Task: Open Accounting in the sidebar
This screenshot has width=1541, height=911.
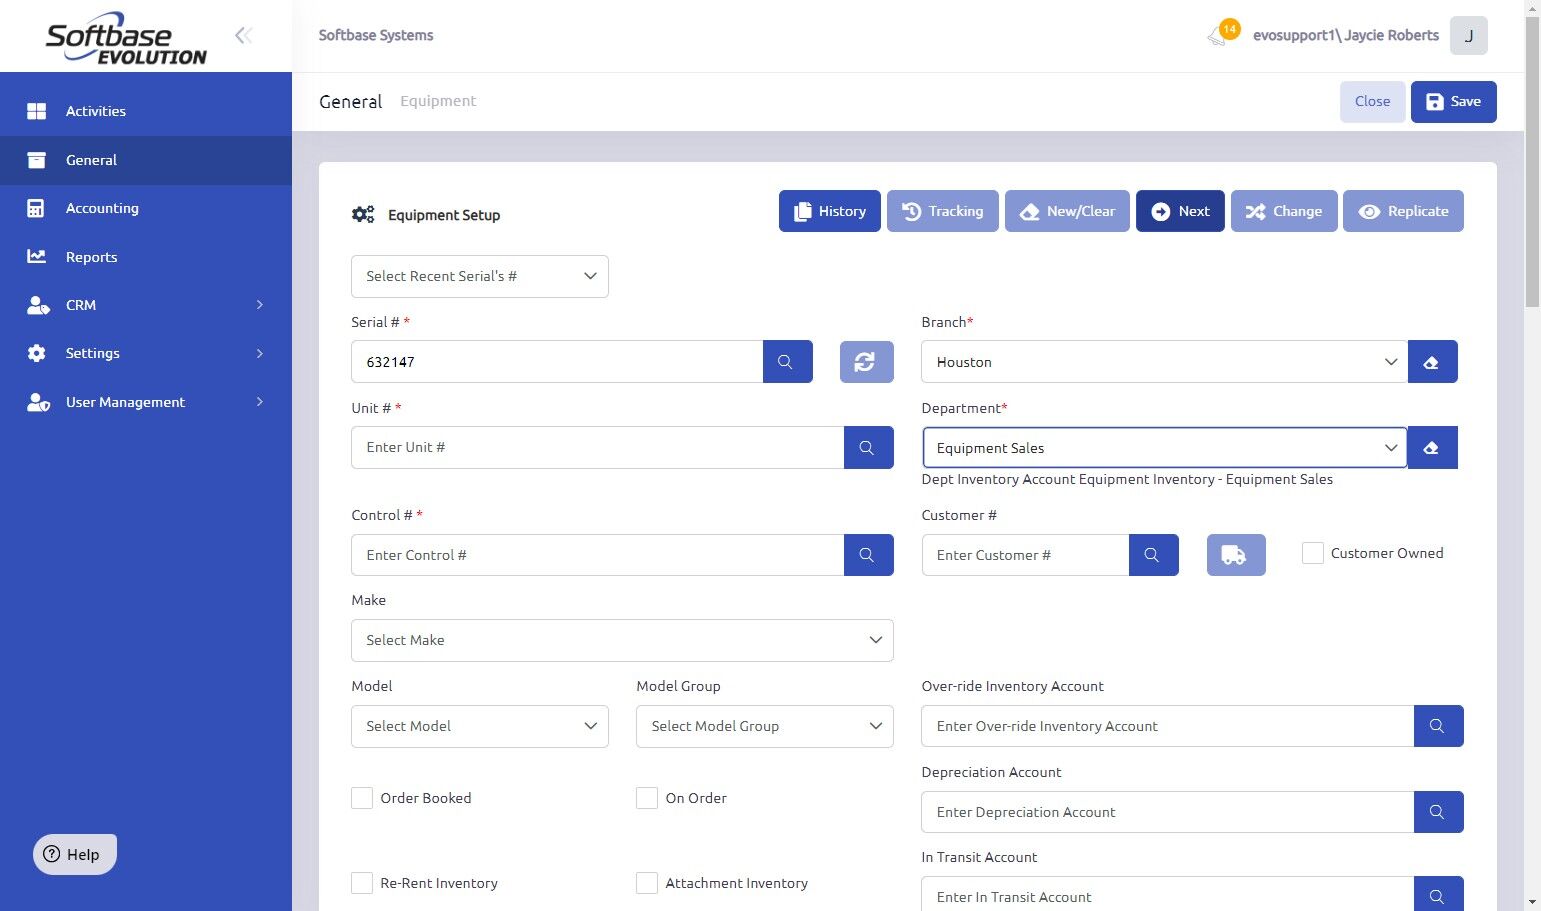Action: 146,208
